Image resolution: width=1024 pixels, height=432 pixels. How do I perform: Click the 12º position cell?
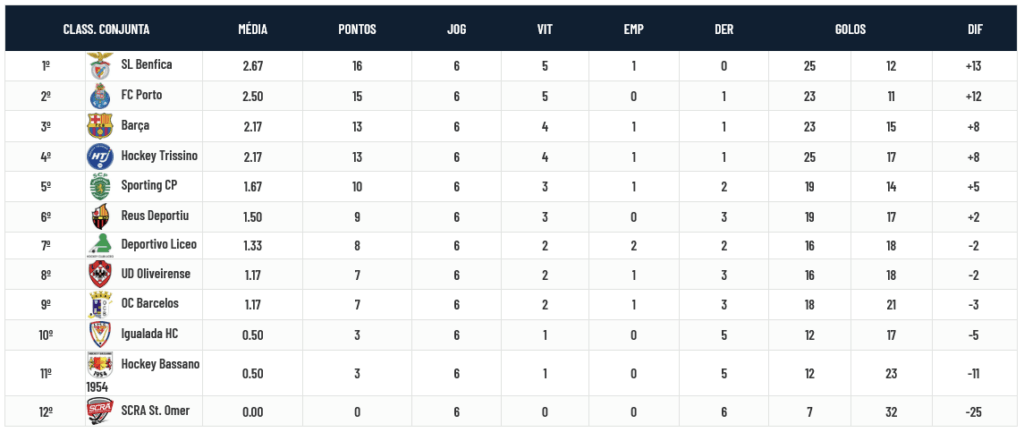(x=46, y=411)
